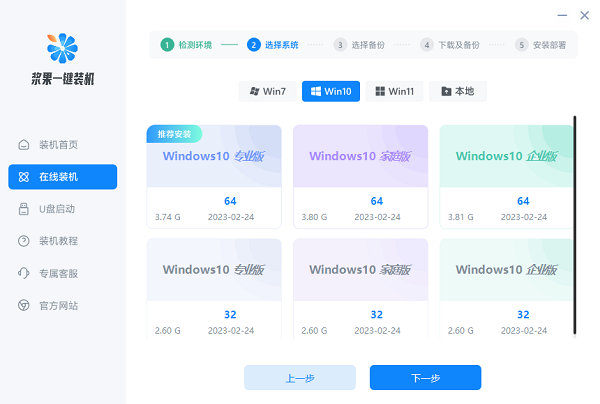Switch to the Win7 tab
This screenshot has width=600, height=404.
[267, 91]
